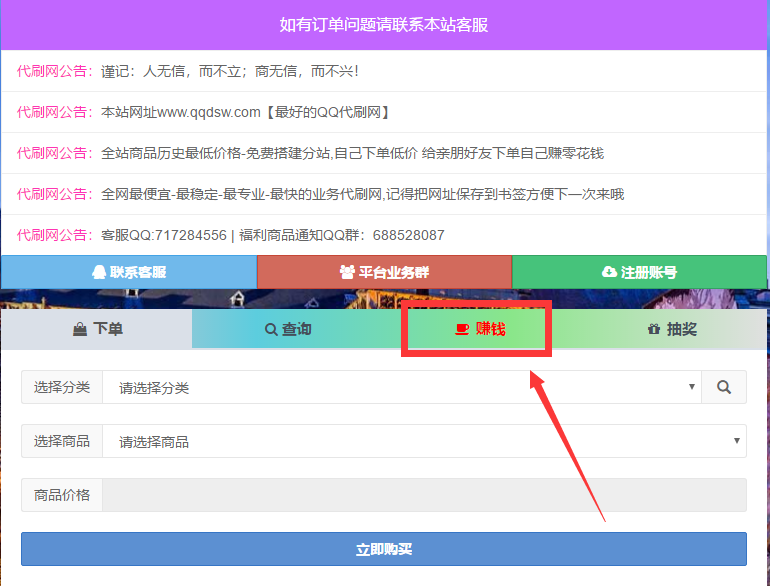Image resolution: width=770 pixels, height=586 pixels.
Task: Click the 全站商品历史最低价格 announcement
Action: coord(352,153)
